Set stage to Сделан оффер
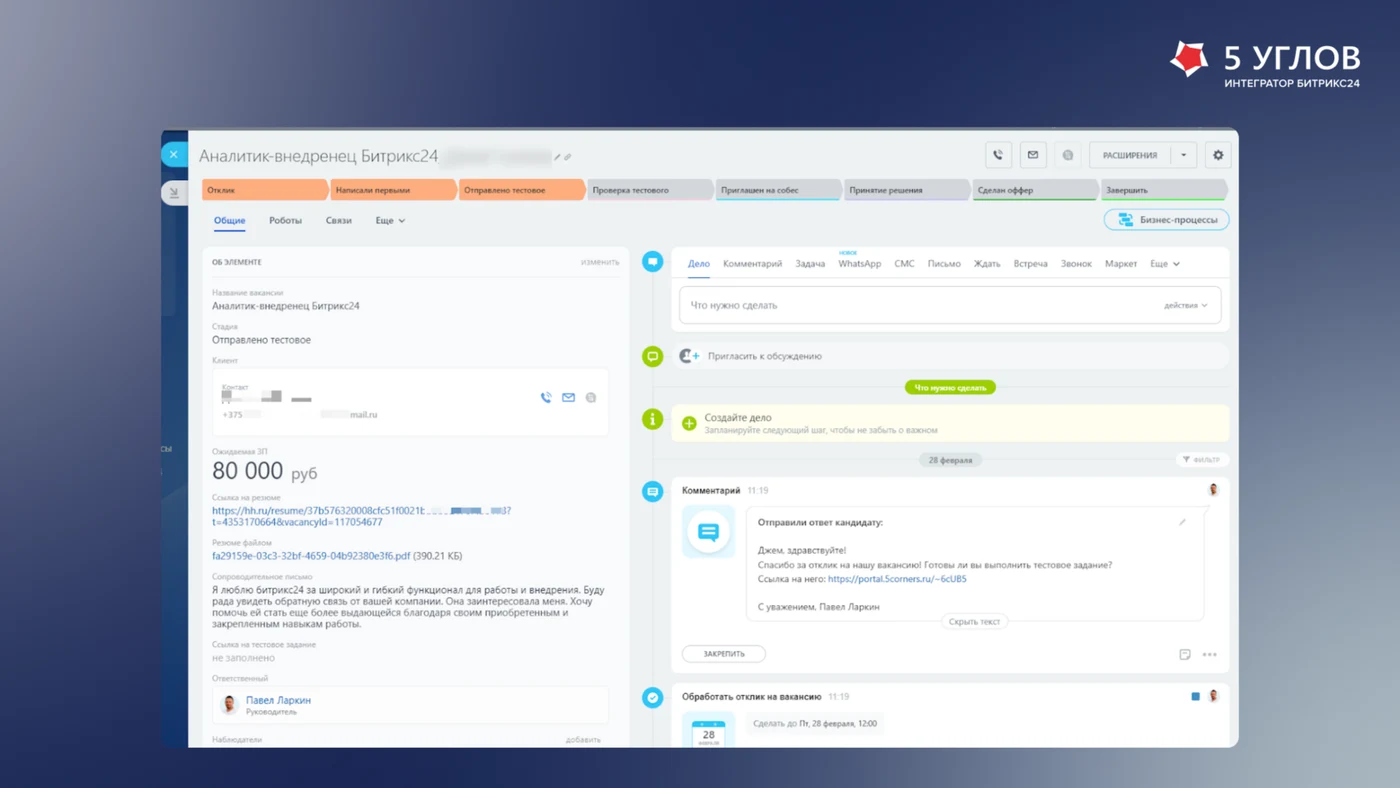 click(1036, 190)
